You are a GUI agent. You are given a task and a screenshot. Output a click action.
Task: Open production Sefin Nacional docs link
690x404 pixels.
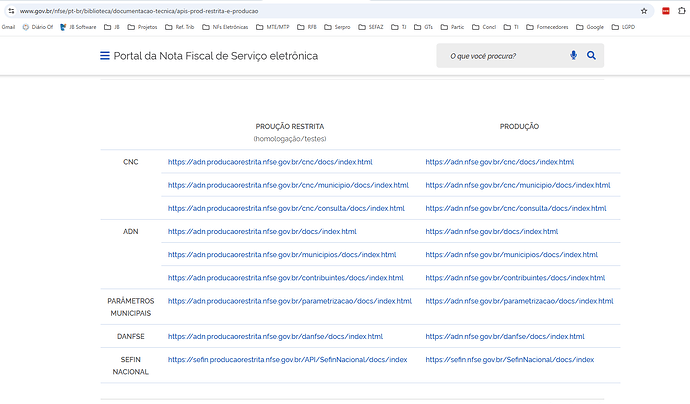509,359
